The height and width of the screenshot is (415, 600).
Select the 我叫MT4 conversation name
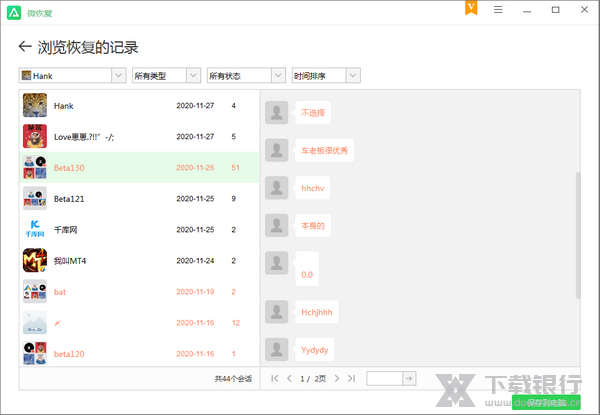click(70, 261)
